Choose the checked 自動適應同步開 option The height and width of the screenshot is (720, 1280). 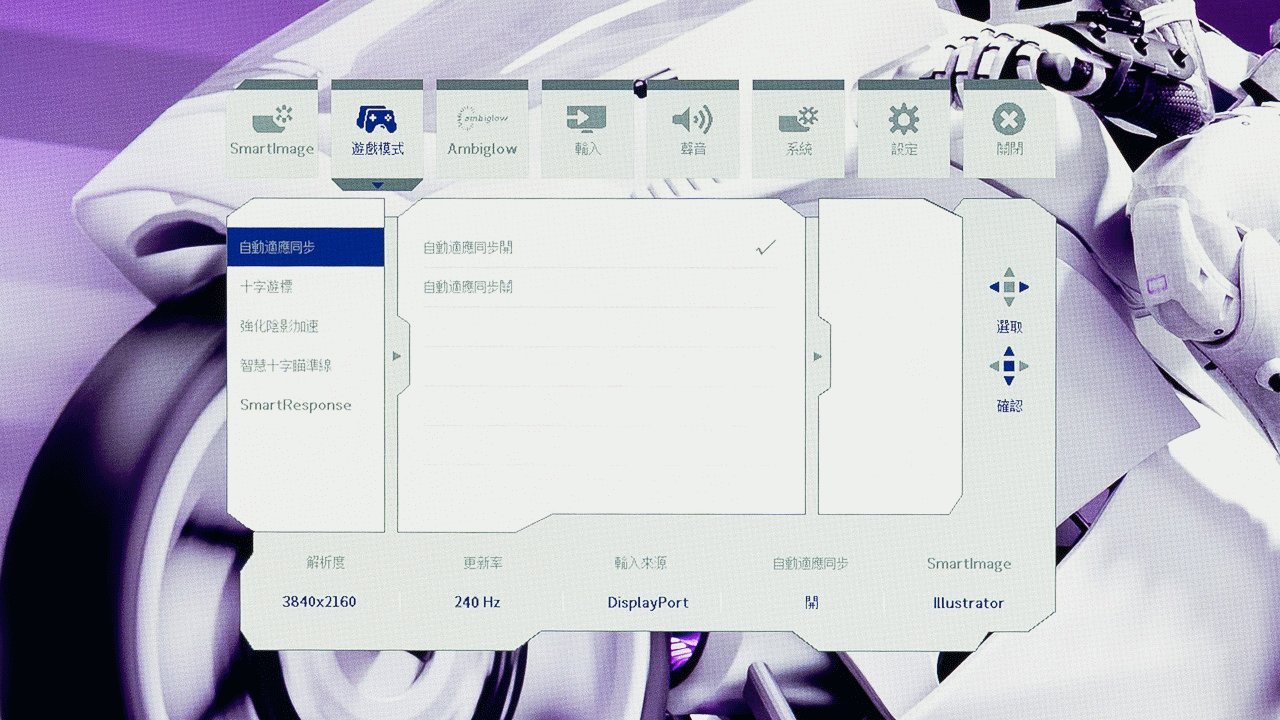[x=600, y=248]
